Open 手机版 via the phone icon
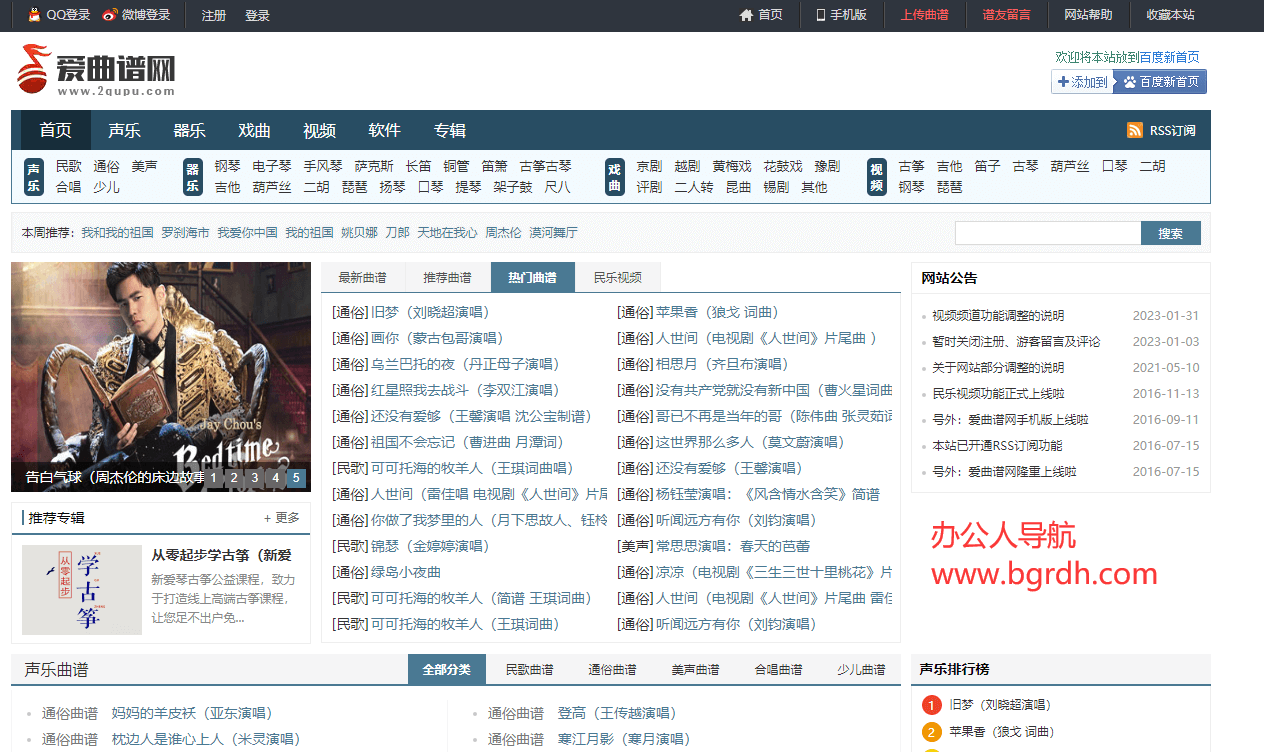Viewport: 1264px width, 752px height. pos(821,15)
